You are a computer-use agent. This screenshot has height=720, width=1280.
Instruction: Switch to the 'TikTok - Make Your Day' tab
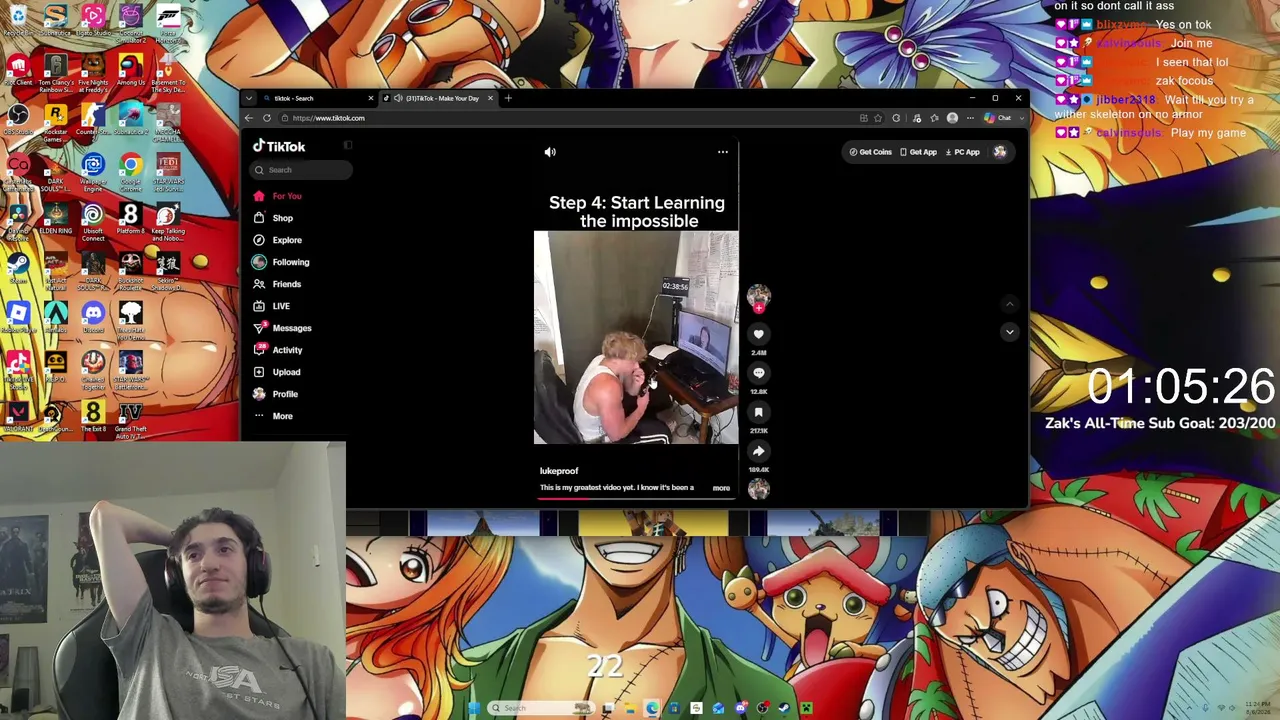437,98
